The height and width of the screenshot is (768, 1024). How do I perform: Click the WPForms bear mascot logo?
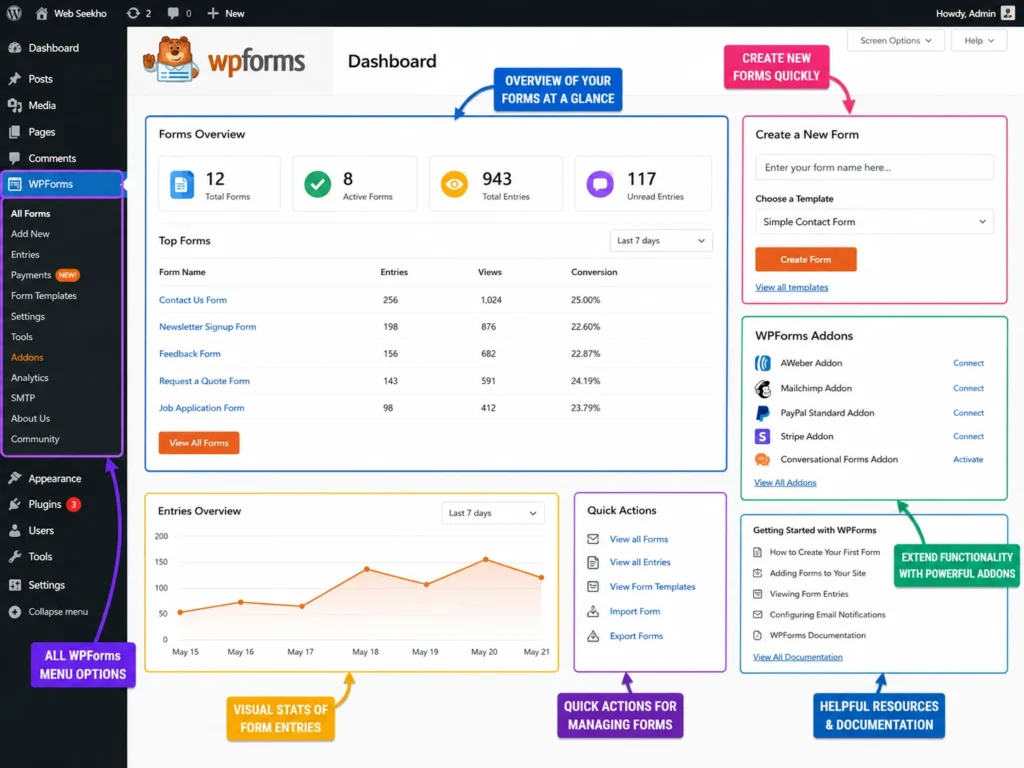(172, 59)
